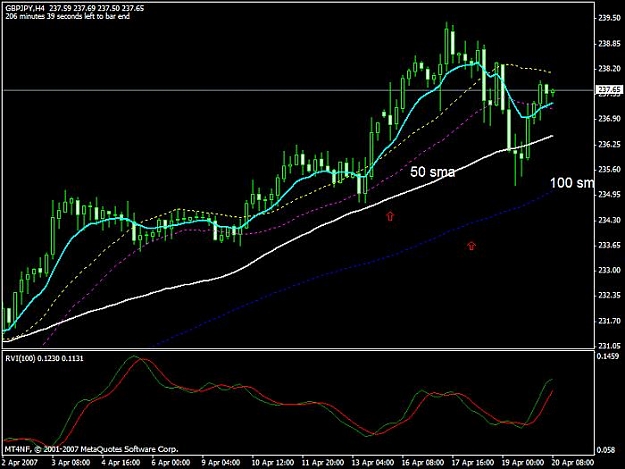Click the current price tag 237.65
The image size is (625, 469).
[609, 90]
